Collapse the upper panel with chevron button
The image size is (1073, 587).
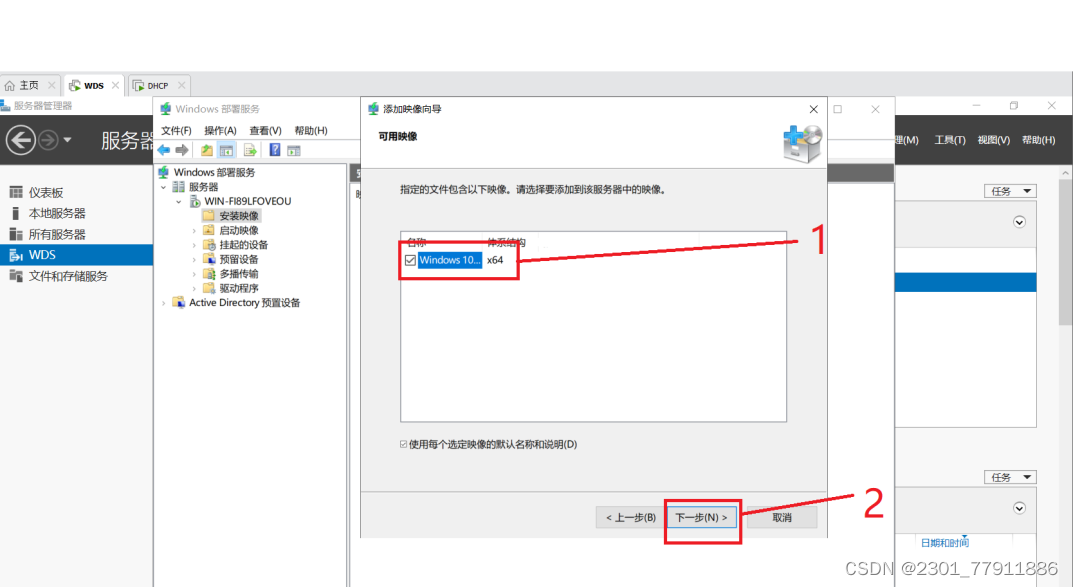(1019, 222)
